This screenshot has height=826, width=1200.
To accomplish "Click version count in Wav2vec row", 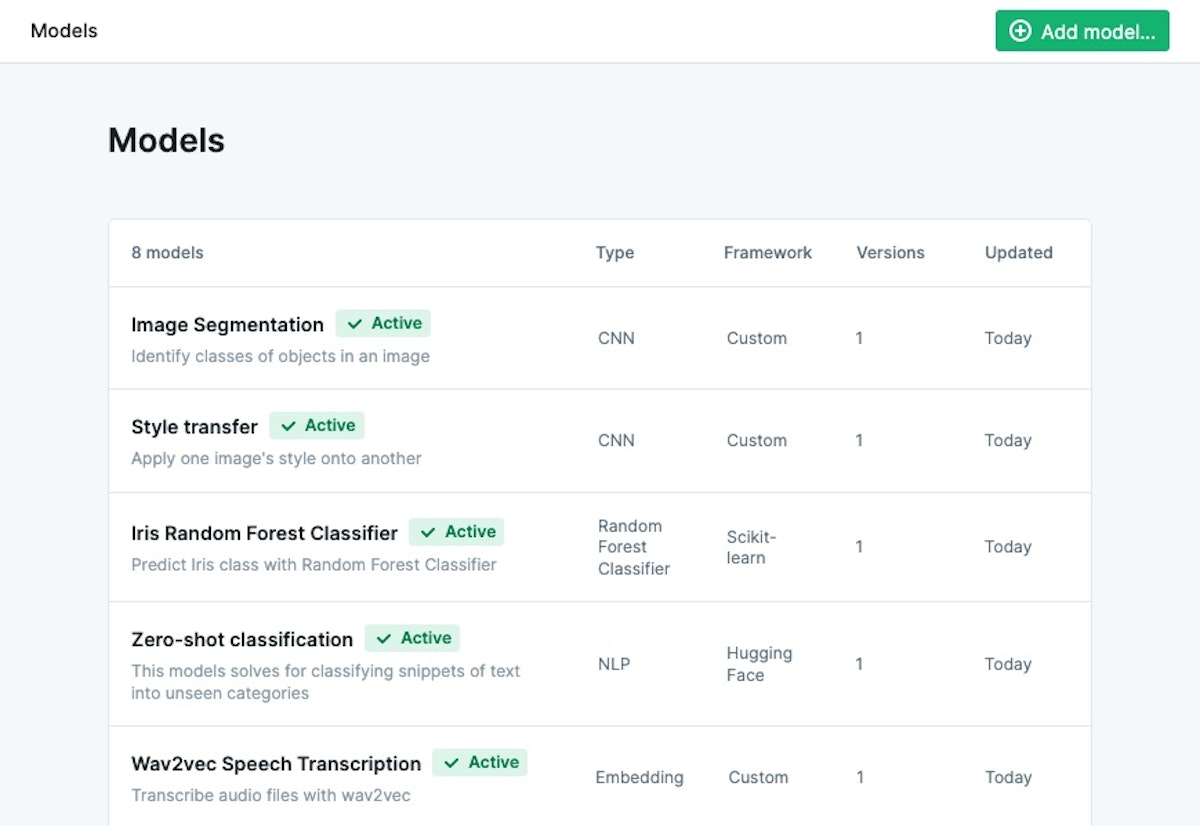I will pos(859,777).
